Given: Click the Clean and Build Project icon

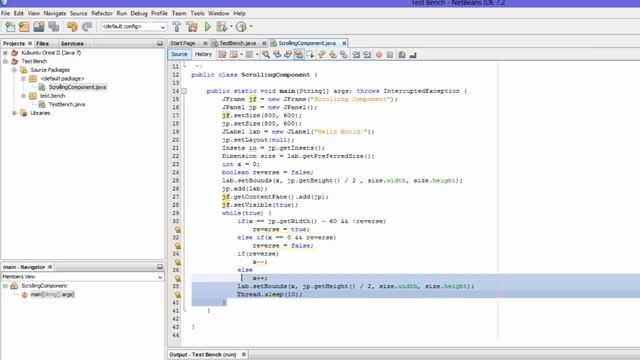Looking at the screenshot, I should pyautogui.click(x=192, y=27).
